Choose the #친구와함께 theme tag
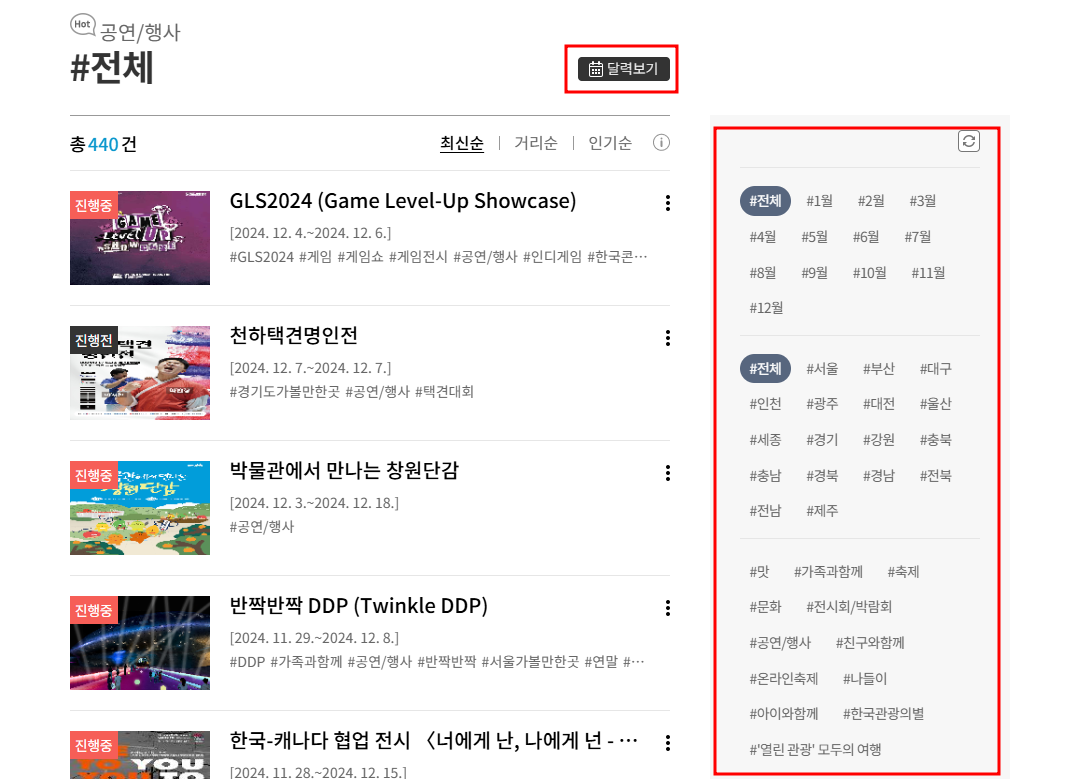The image size is (1071, 779). (870, 643)
